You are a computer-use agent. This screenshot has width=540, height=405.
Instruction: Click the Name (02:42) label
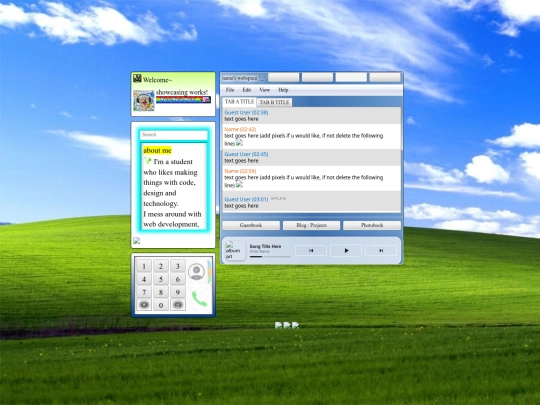click(240, 129)
